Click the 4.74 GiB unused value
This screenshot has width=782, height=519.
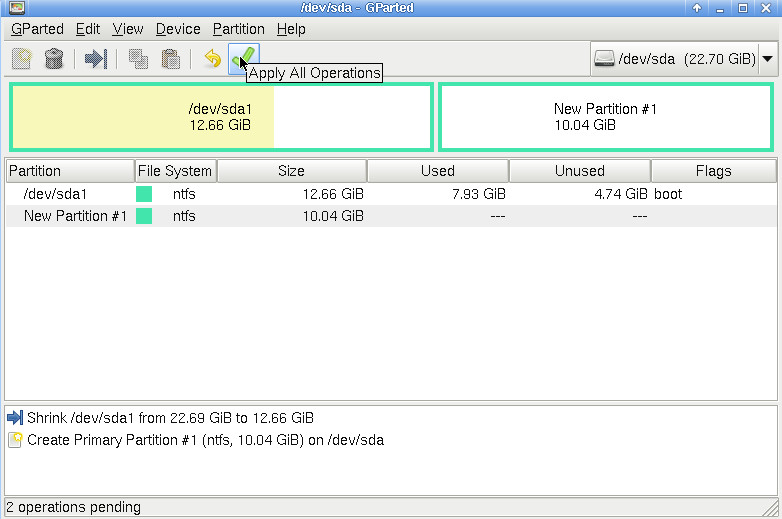point(621,194)
